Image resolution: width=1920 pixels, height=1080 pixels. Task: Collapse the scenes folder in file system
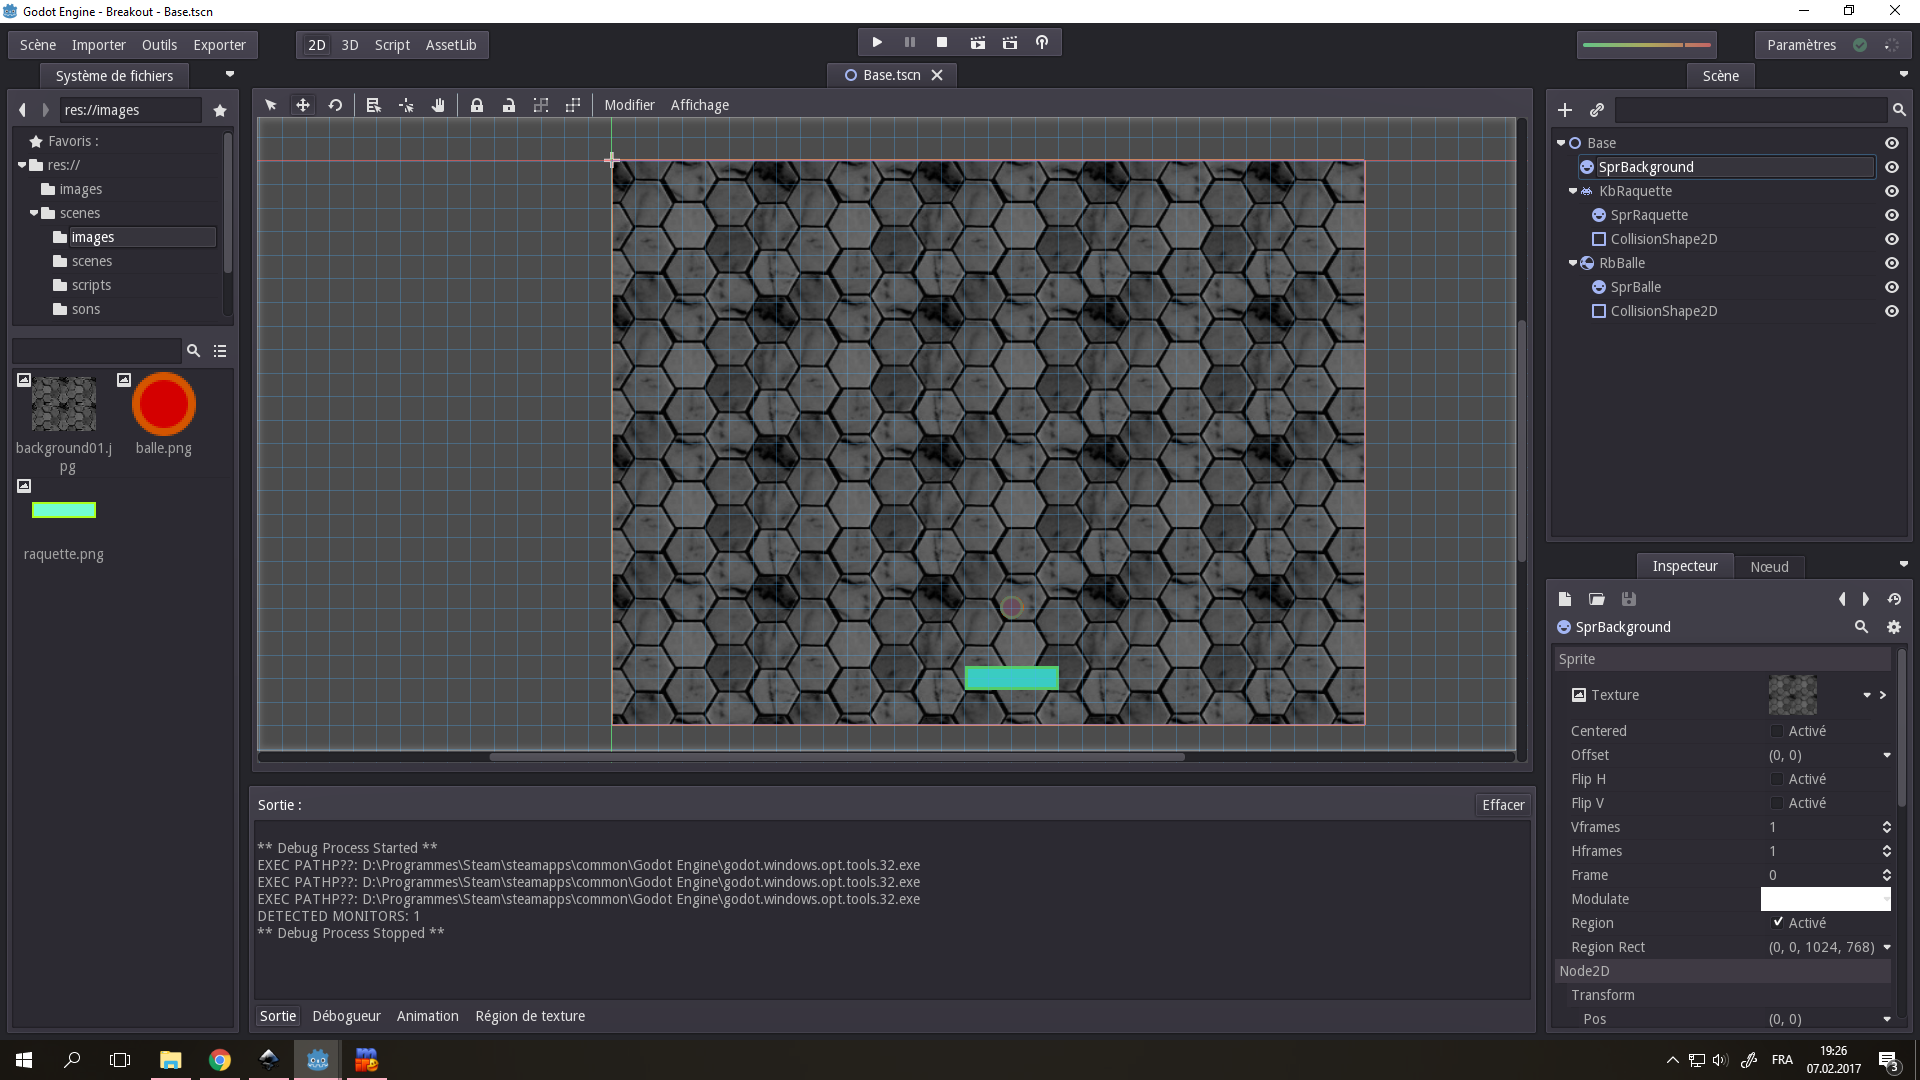pos(34,213)
